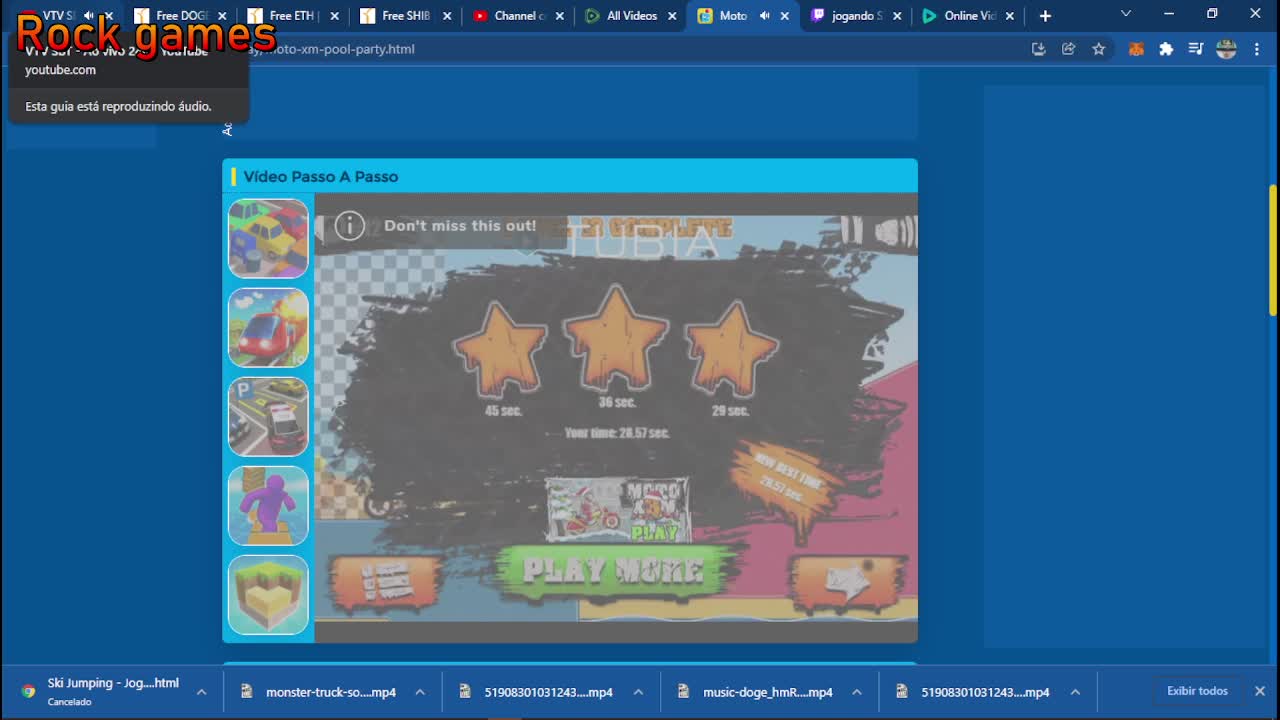1280x720 pixels.
Task: Click the page vertical scrollbar thumb
Action: pyautogui.click(x=1273, y=250)
